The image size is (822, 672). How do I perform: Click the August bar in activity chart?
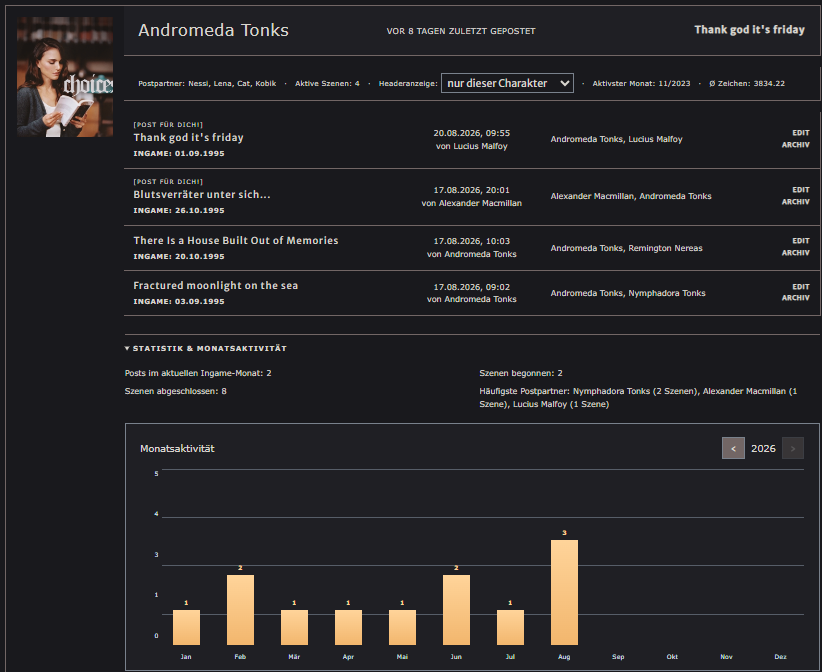pos(564,592)
